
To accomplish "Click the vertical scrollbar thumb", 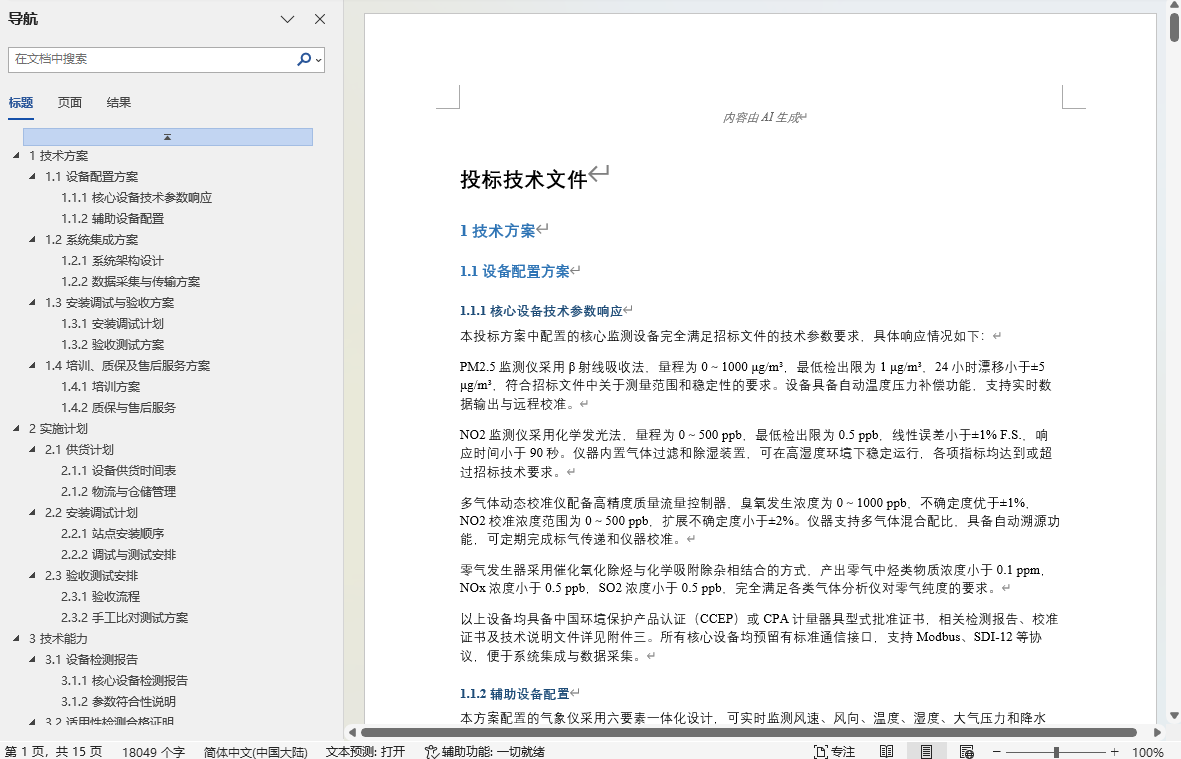I will (x=1174, y=26).
